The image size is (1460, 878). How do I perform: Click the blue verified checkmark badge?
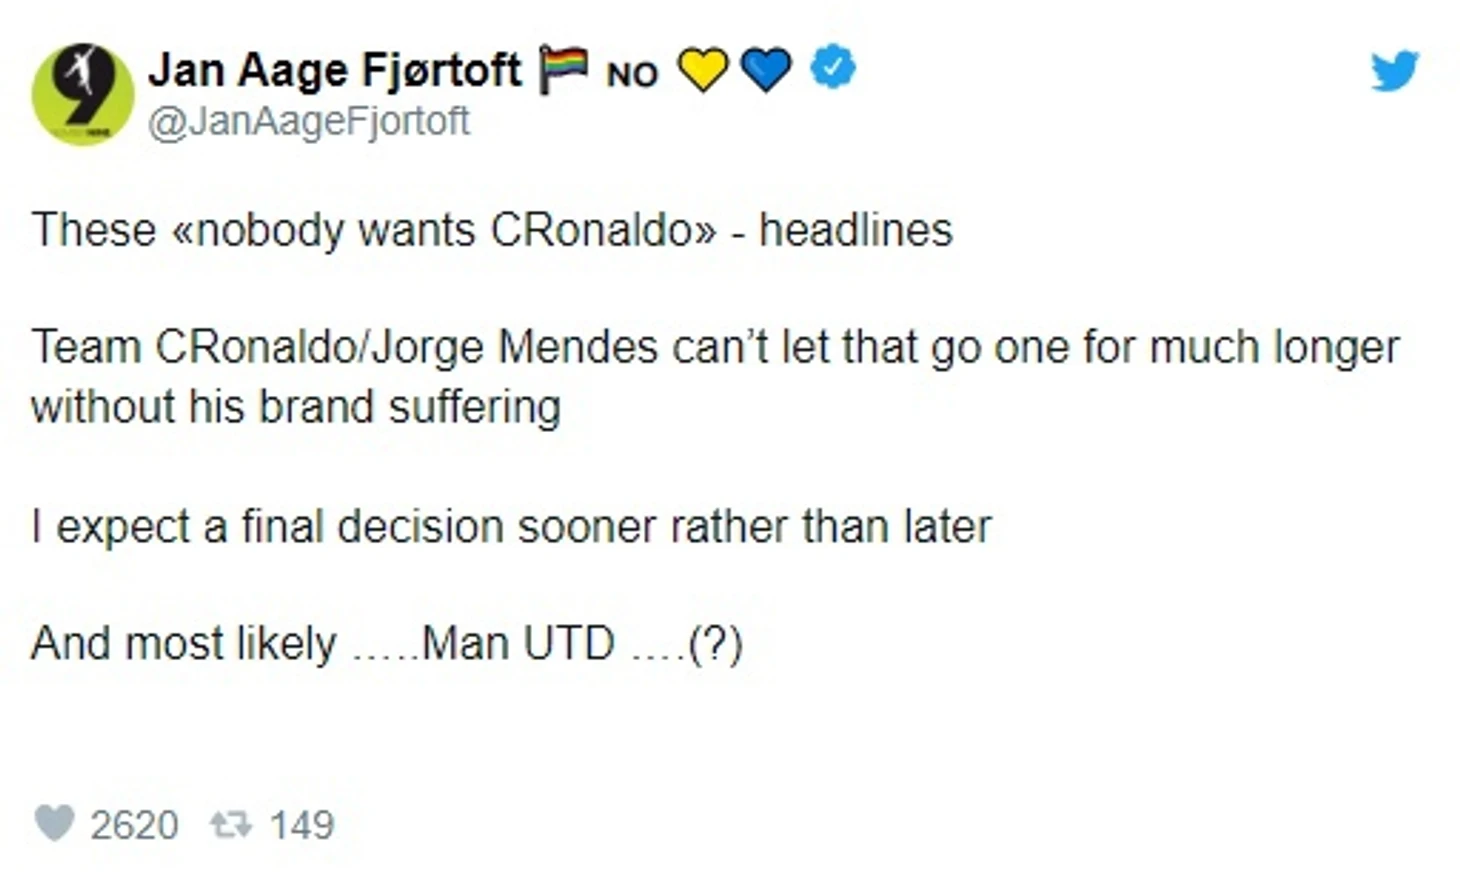(832, 68)
